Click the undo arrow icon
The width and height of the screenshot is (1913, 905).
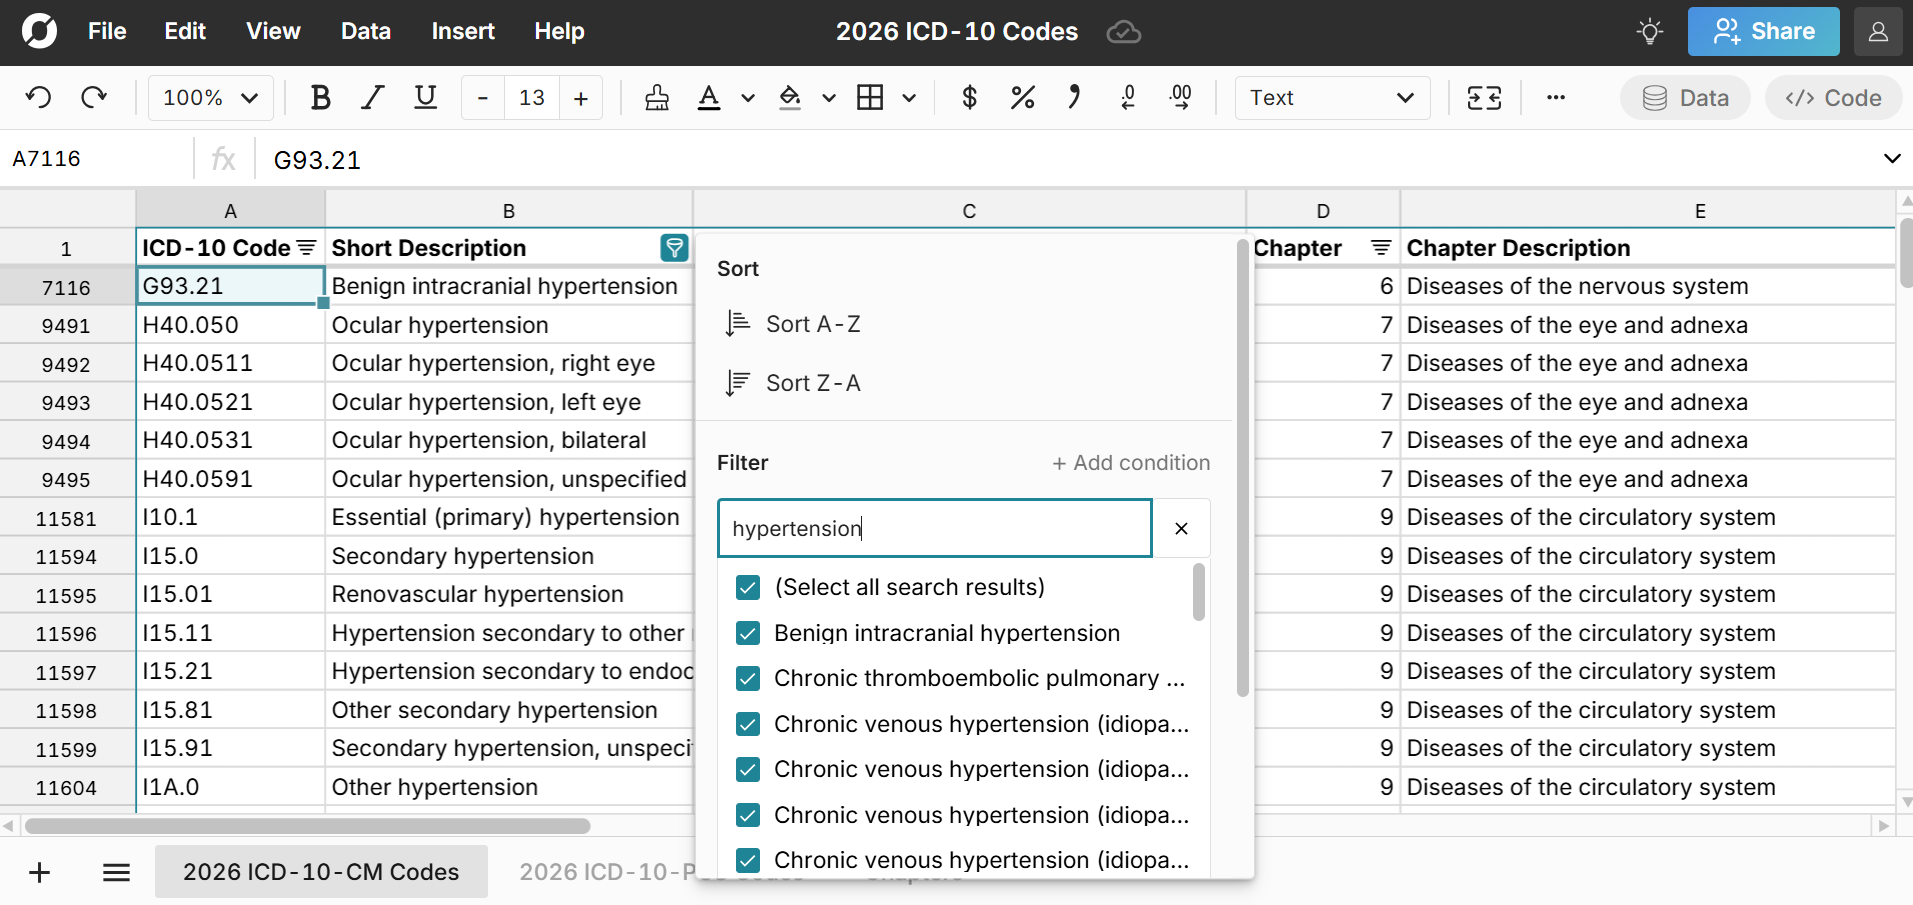pos(39,98)
